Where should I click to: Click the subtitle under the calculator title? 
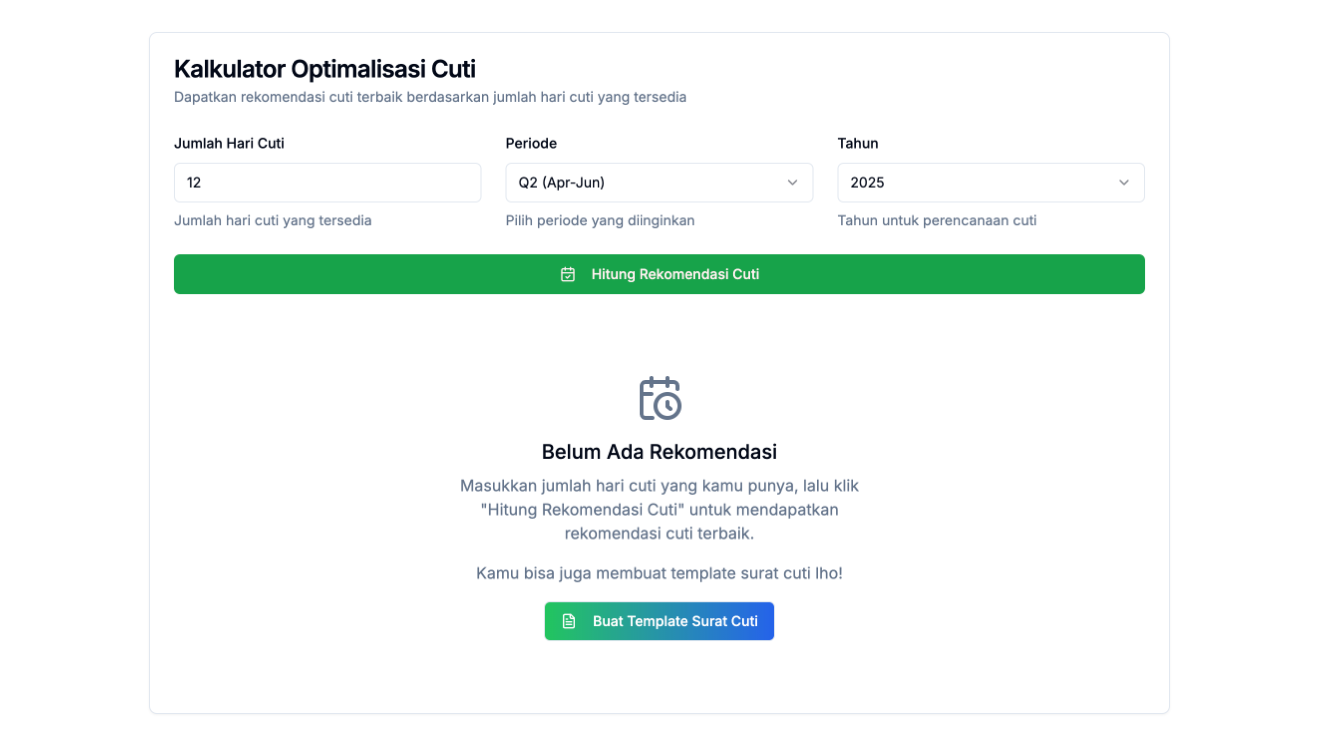(x=430, y=97)
